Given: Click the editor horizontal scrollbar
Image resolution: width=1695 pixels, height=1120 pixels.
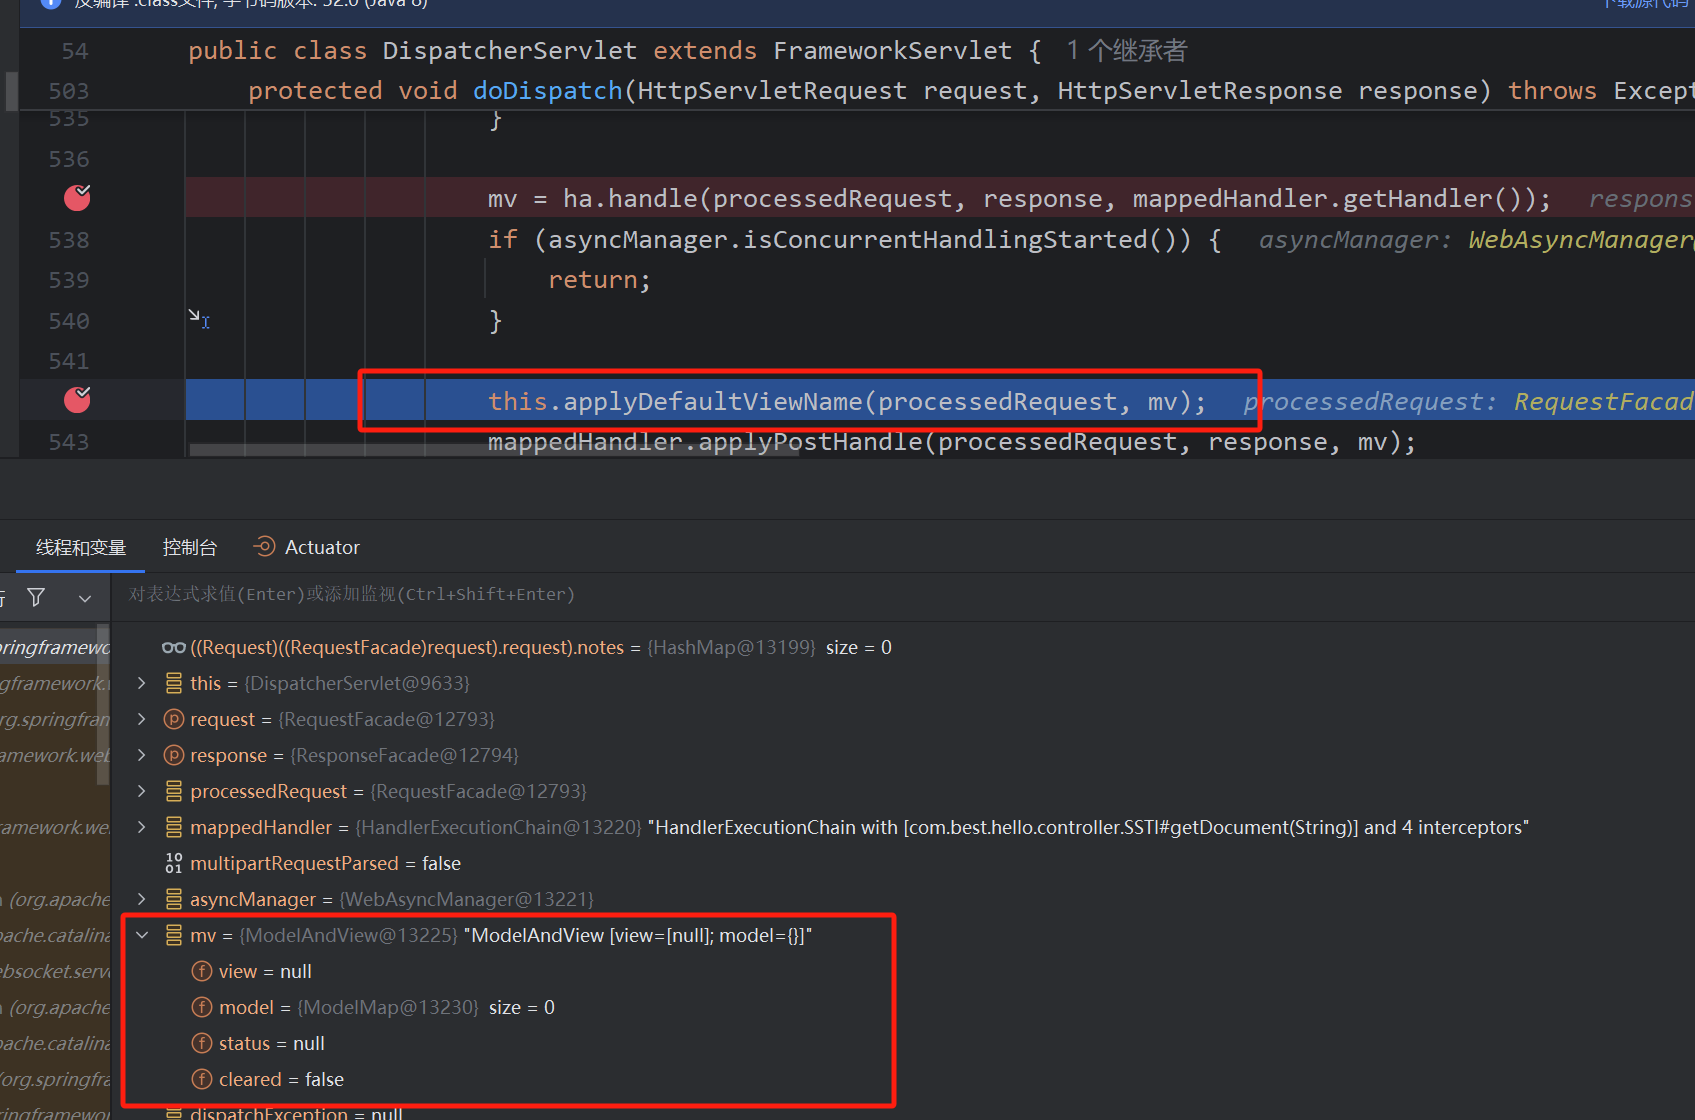Looking at the screenshot, I should (x=495, y=450).
